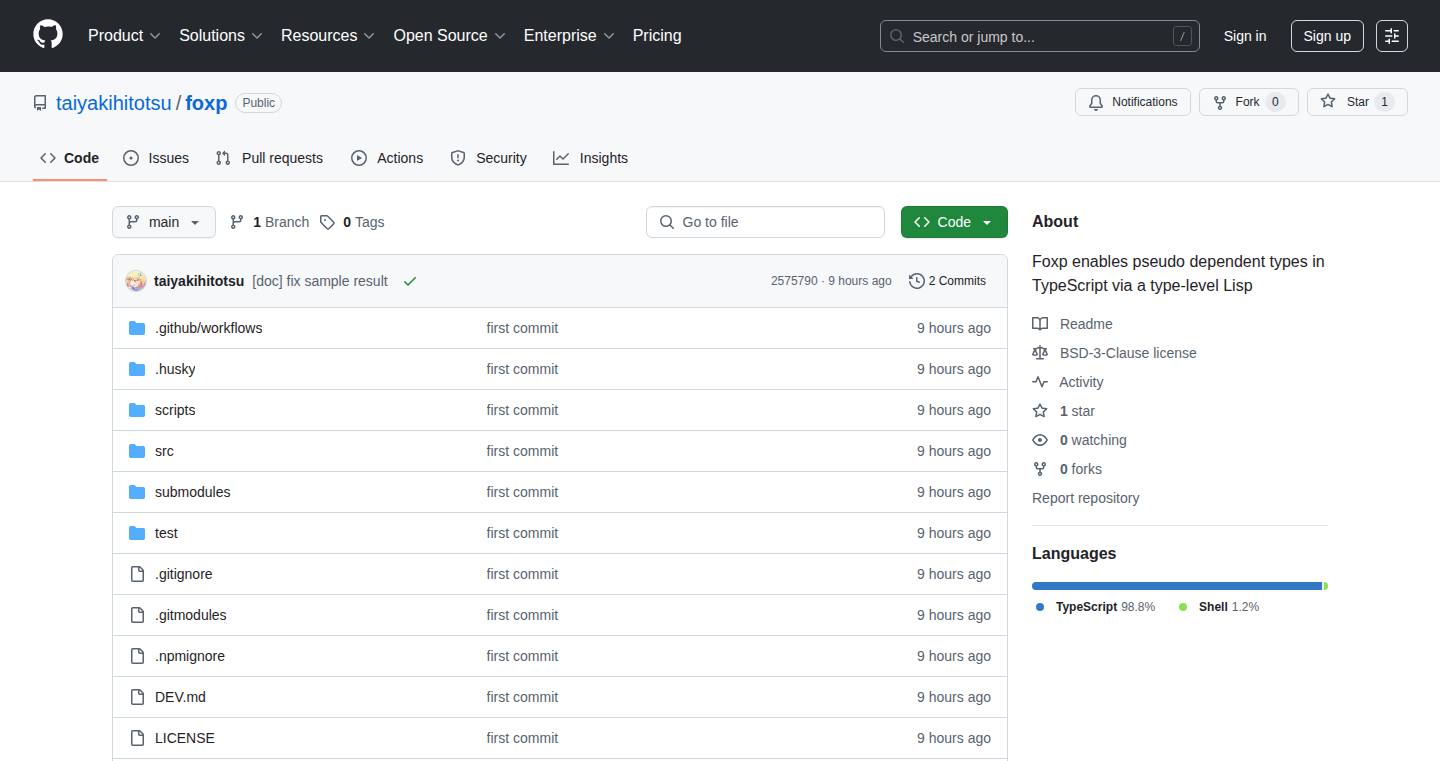Click the folder icon beside submodules
The height and width of the screenshot is (761, 1440).
pos(137,492)
